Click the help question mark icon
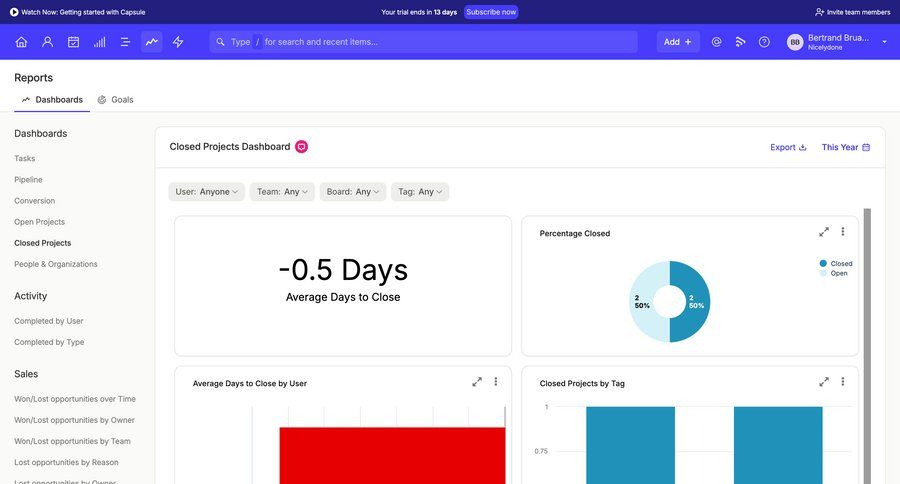The height and width of the screenshot is (484, 900). tap(764, 42)
